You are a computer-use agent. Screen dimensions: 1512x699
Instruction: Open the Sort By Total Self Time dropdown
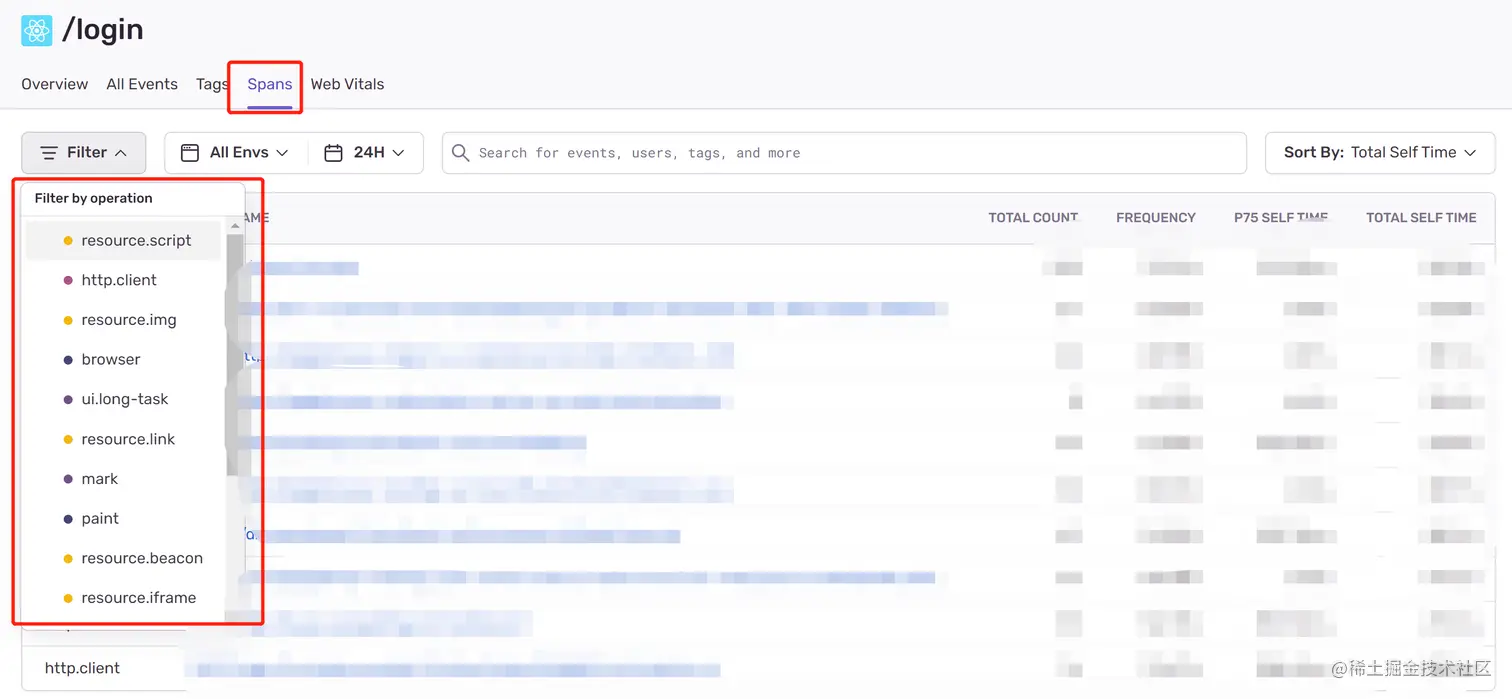coord(1380,153)
